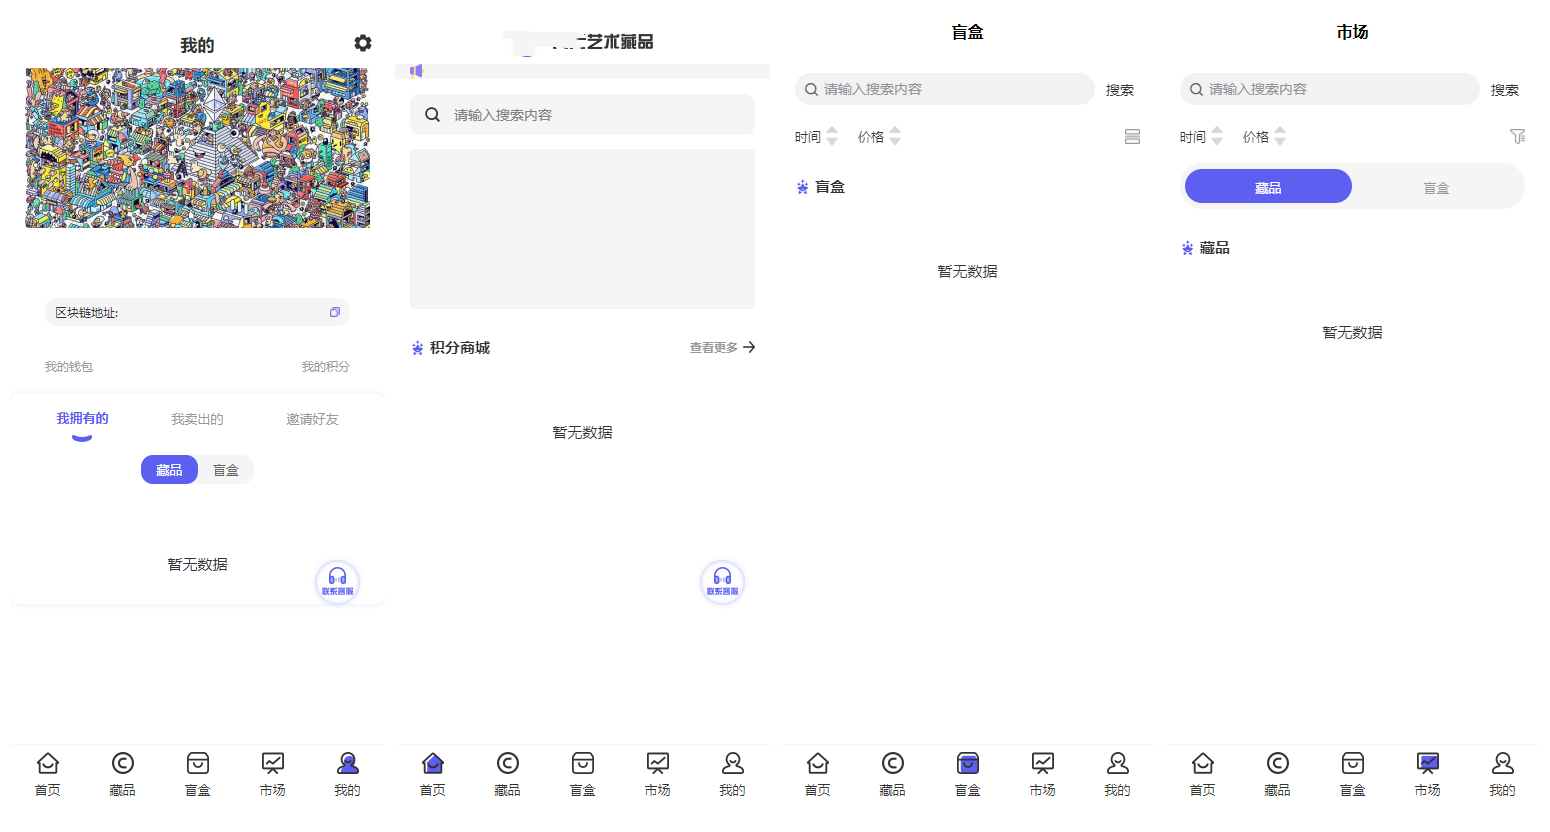Keep 藏品 selected in the 市场 segmented control

(x=1267, y=186)
